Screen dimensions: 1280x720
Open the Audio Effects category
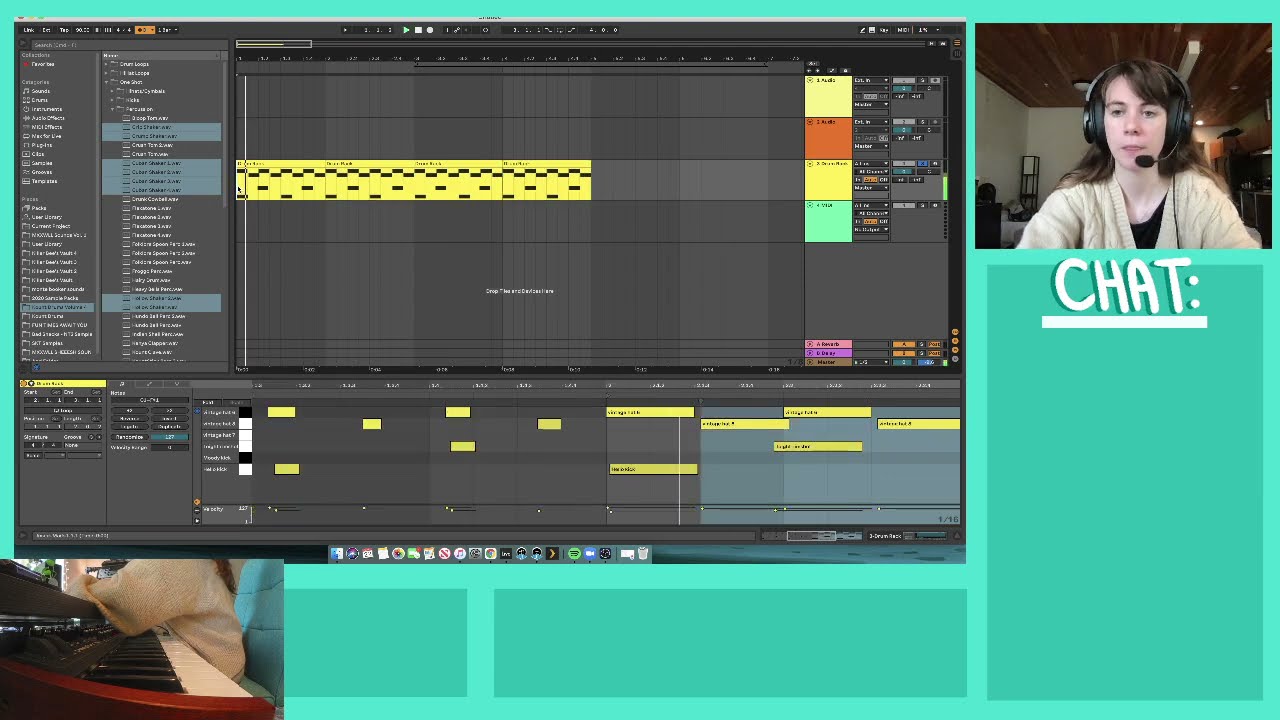[48, 118]
